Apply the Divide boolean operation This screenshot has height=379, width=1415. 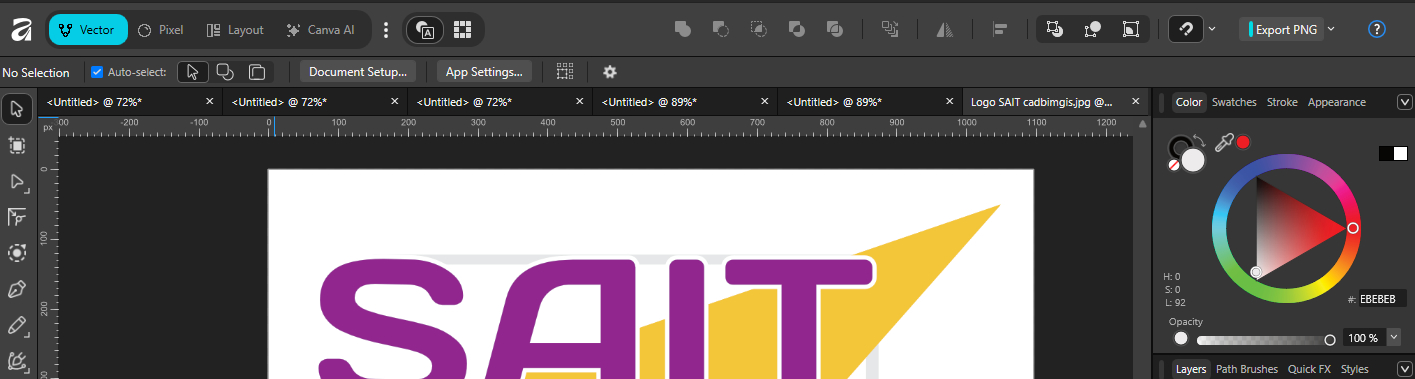[x=835, y=30]
